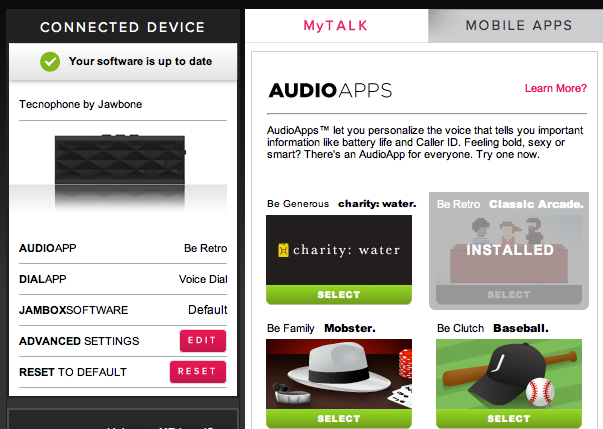The image size is (603, 429).
Task: Click the black Jambox speaker image
Action: pos(120,159)
